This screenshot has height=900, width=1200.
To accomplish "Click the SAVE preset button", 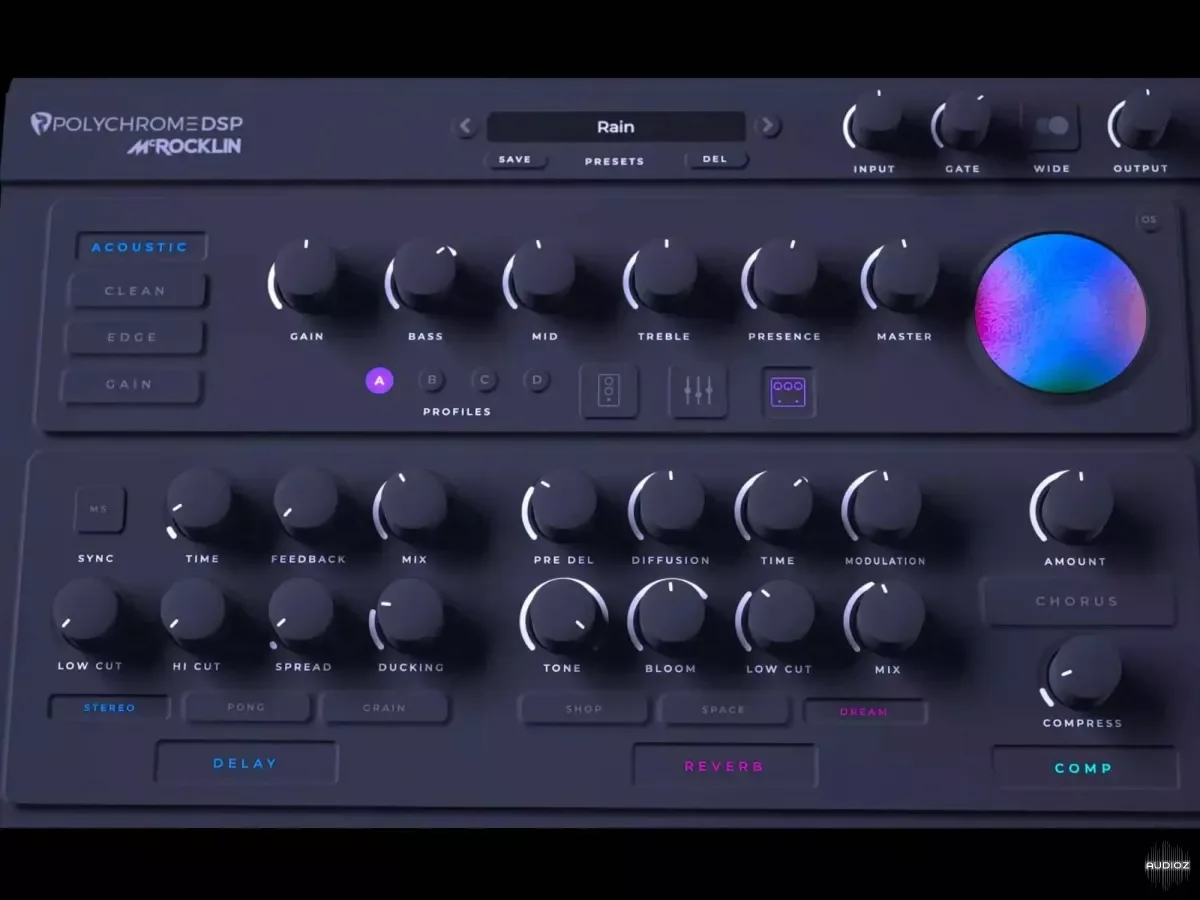I will [515, 159].
